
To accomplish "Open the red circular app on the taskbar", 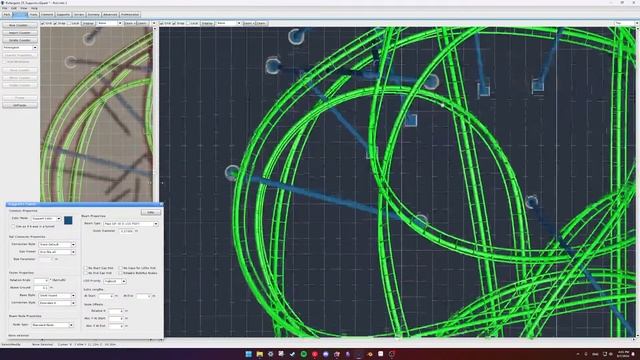I will coord(315,354).
